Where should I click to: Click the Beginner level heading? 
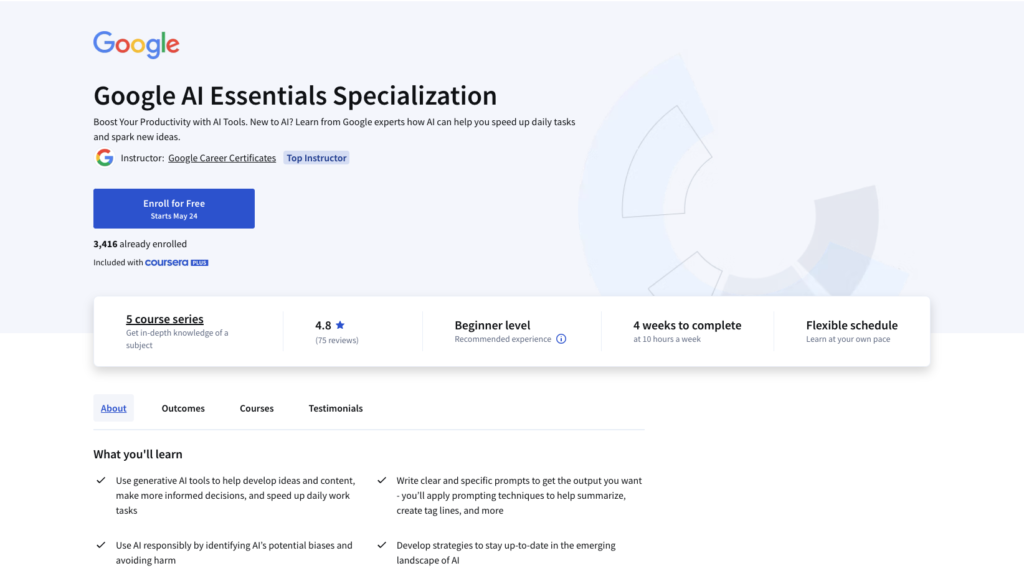pyautogui.click(x=492, y=325)
